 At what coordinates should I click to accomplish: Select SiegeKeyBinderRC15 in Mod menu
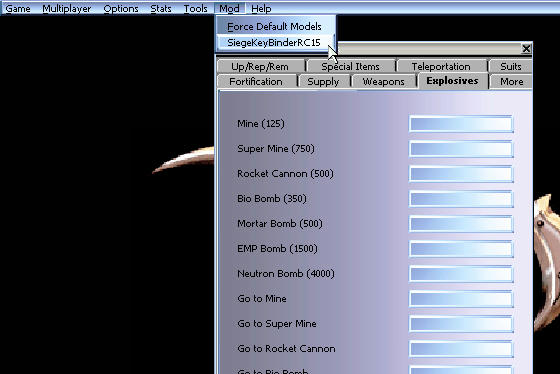274,43
